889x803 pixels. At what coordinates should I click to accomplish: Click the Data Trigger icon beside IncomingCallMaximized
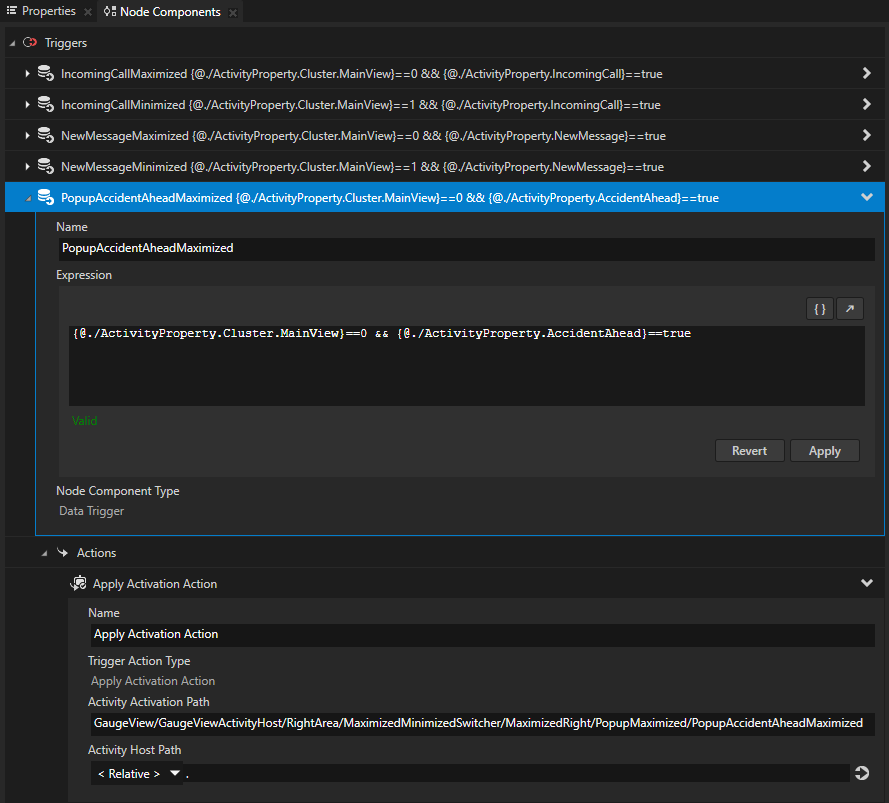pyautogui.click(x=46, y=73)
